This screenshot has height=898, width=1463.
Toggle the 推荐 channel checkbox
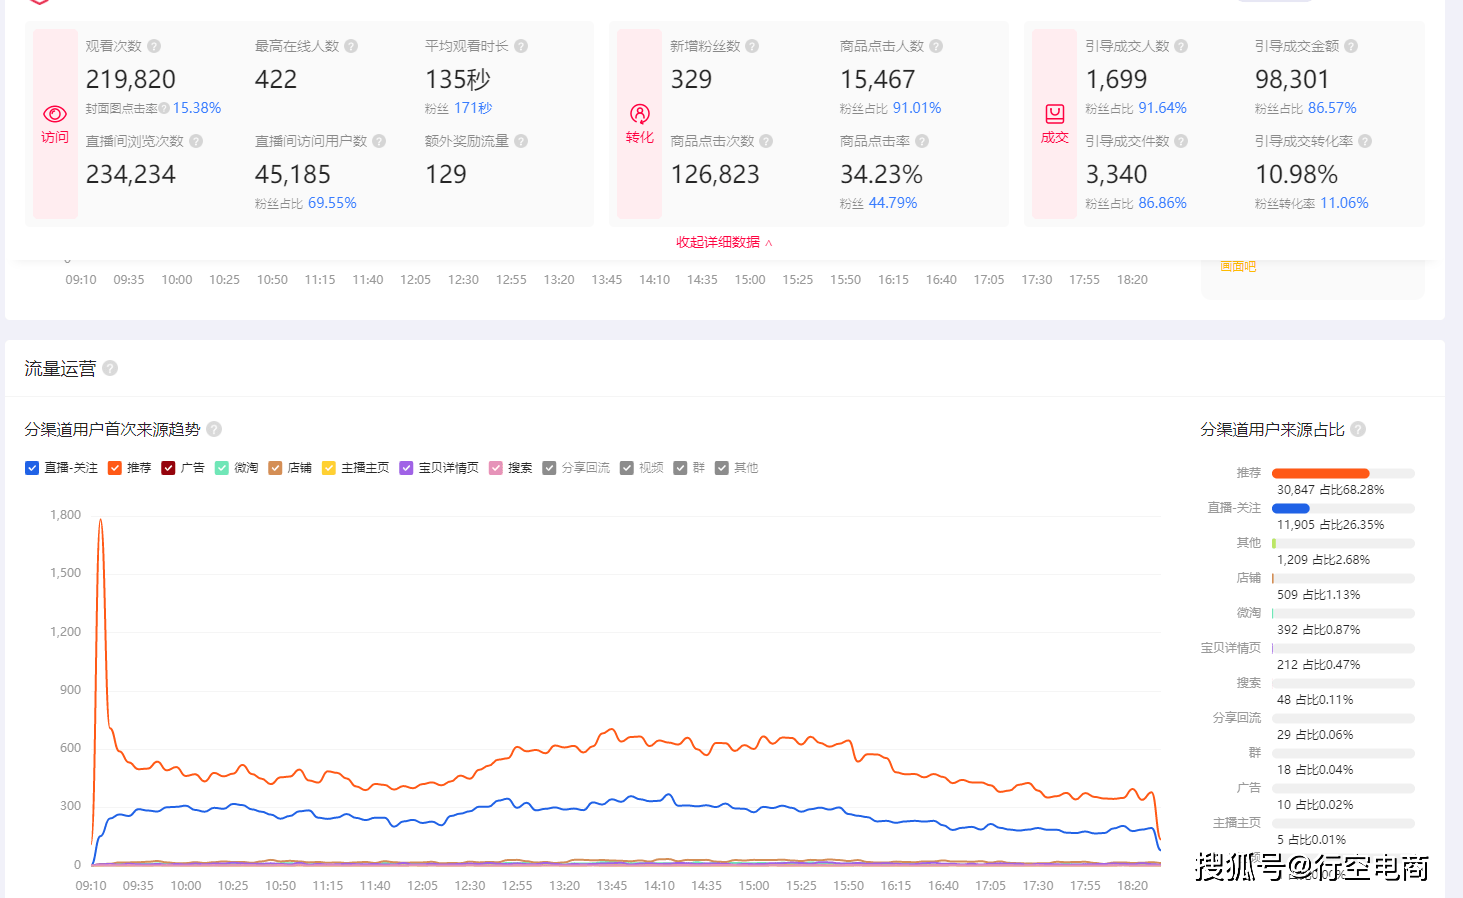[115, 468]
